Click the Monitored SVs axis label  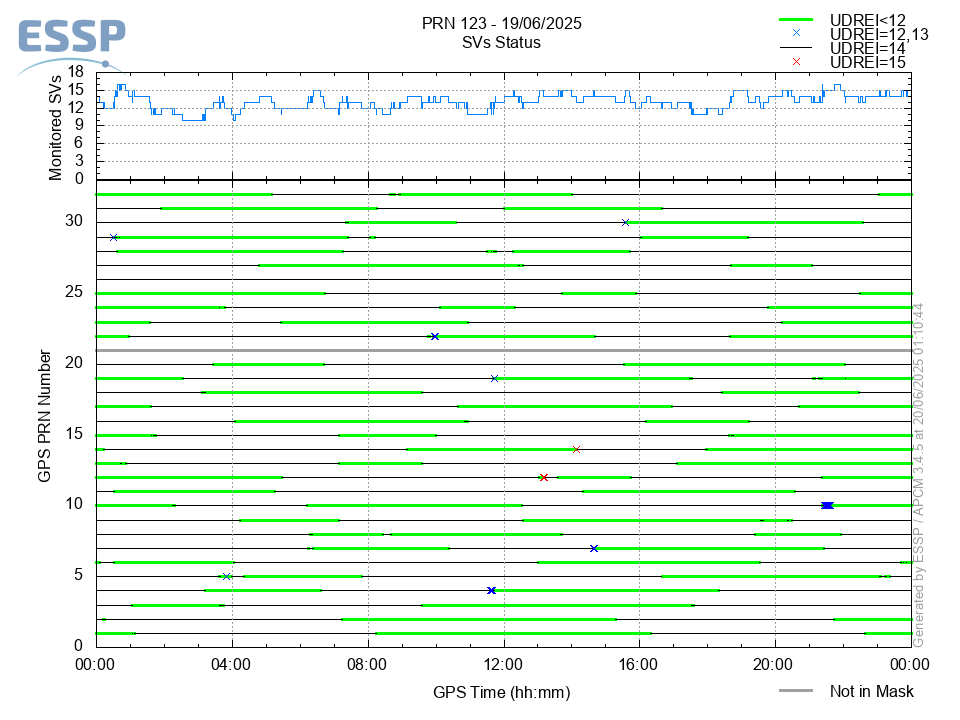click(56, 127)
